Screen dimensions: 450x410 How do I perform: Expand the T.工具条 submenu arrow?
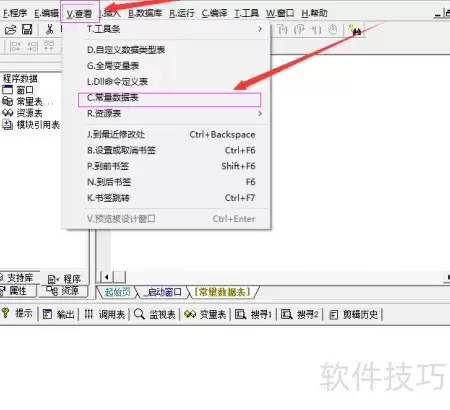tap(260, 29)
